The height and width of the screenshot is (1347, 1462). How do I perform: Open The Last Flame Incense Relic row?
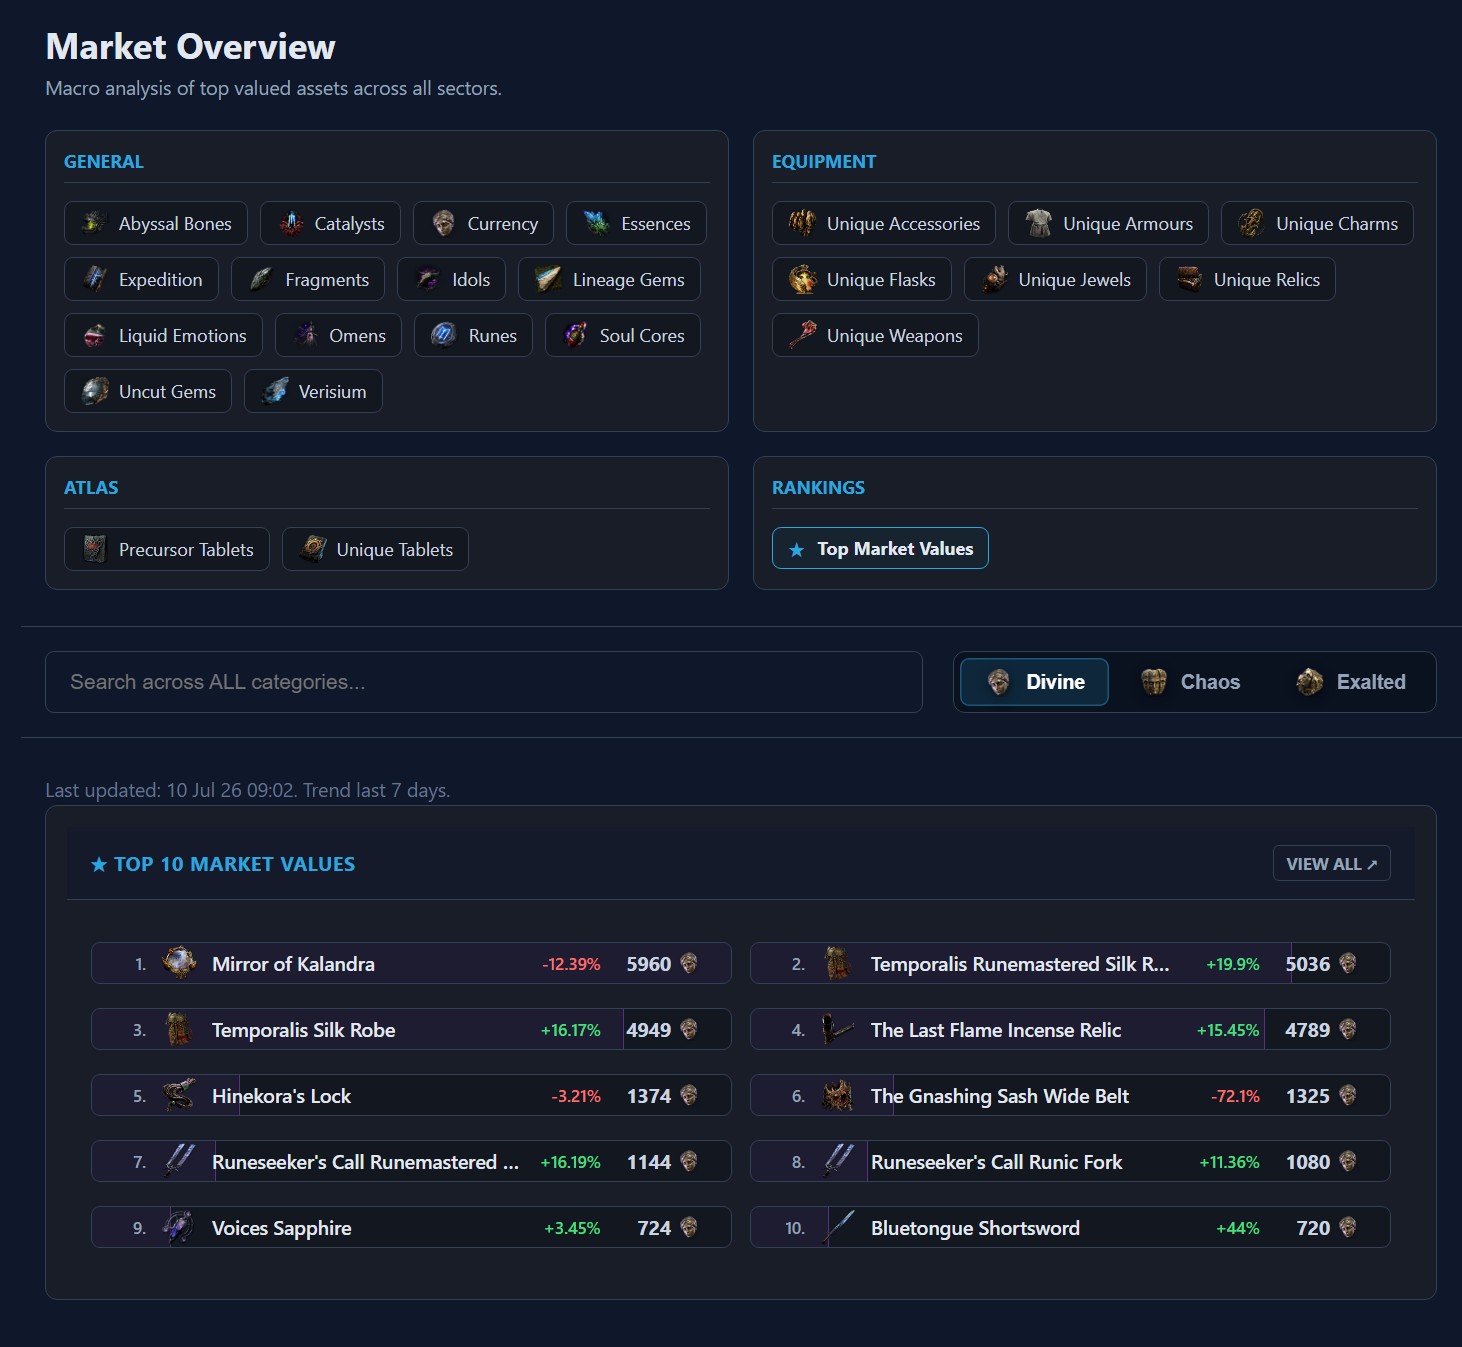pyautogui.click(x=1070, y=1029)
